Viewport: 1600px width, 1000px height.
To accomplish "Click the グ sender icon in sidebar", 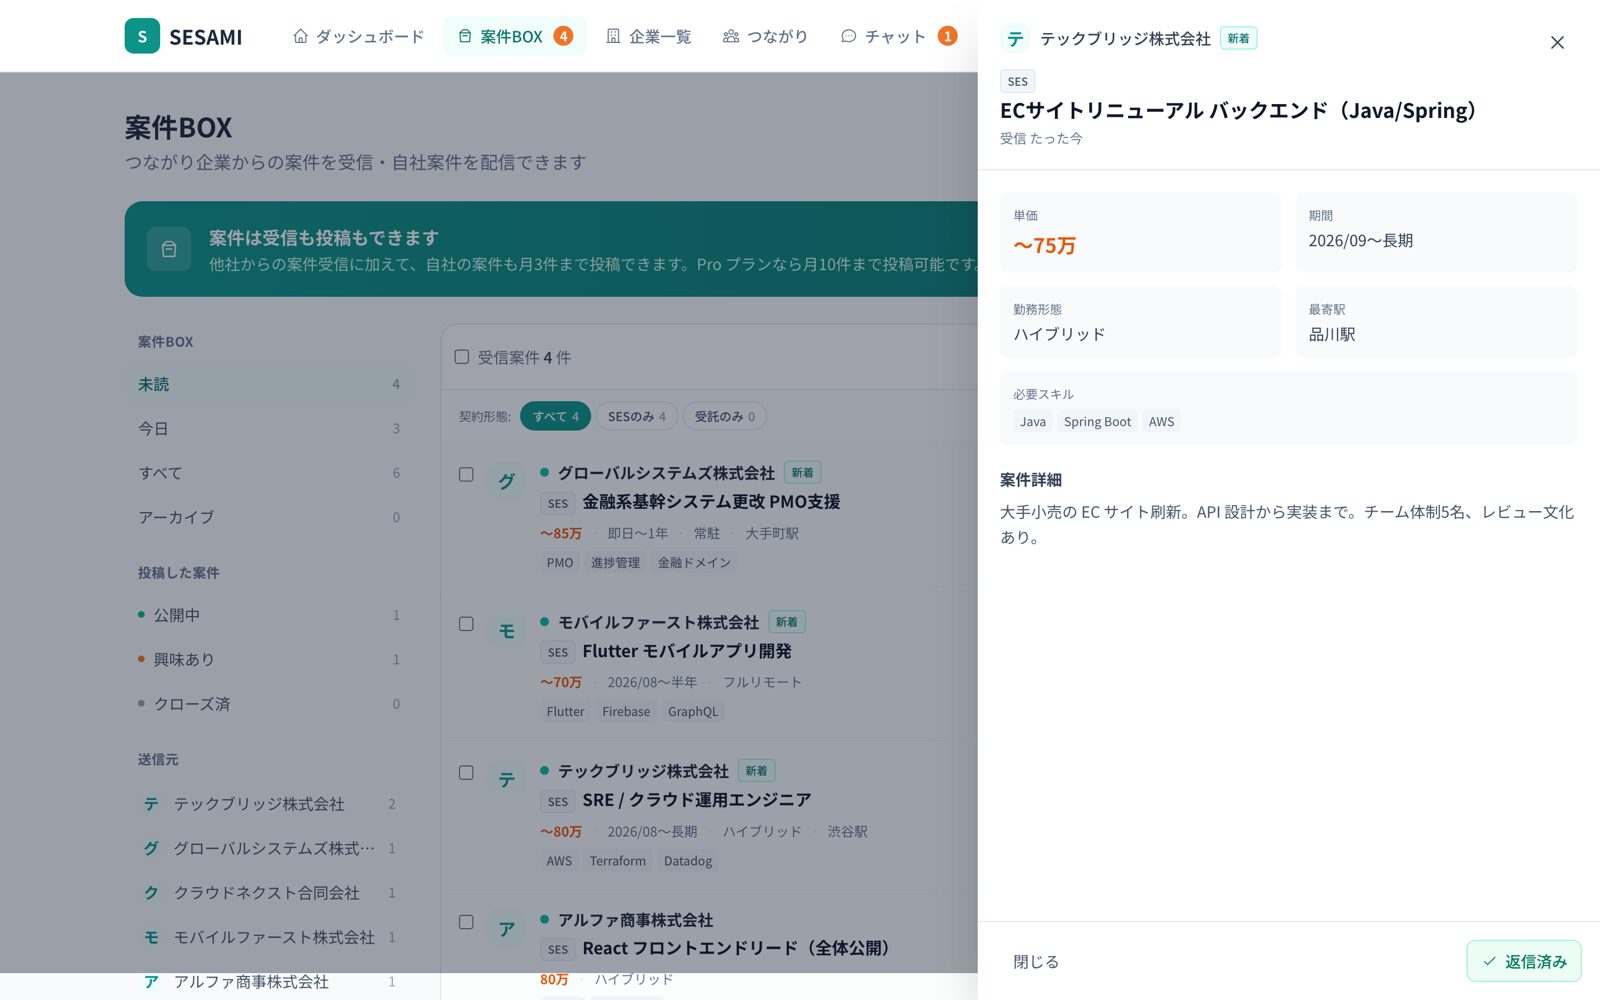I will click(151, 848).
